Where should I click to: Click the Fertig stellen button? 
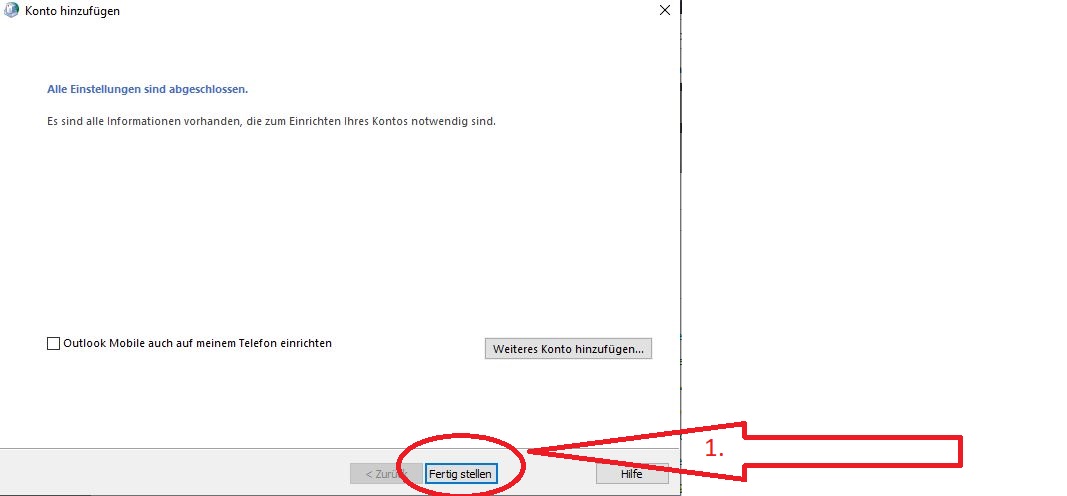(460, 474)
